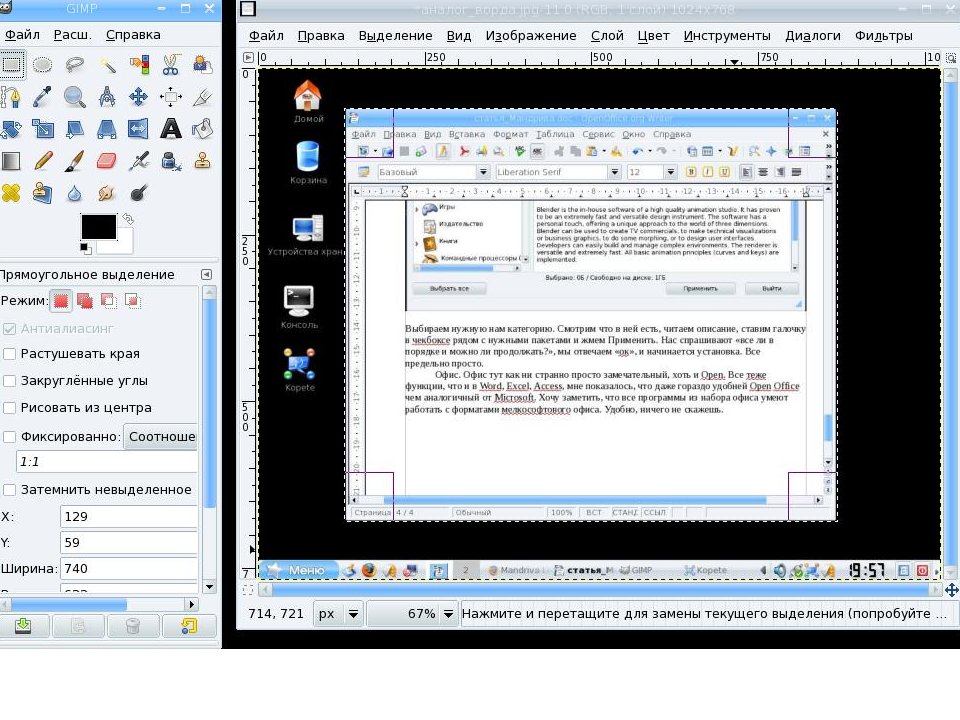
Task: Check the 'Рисовать из центра' option
Action: 9,408
